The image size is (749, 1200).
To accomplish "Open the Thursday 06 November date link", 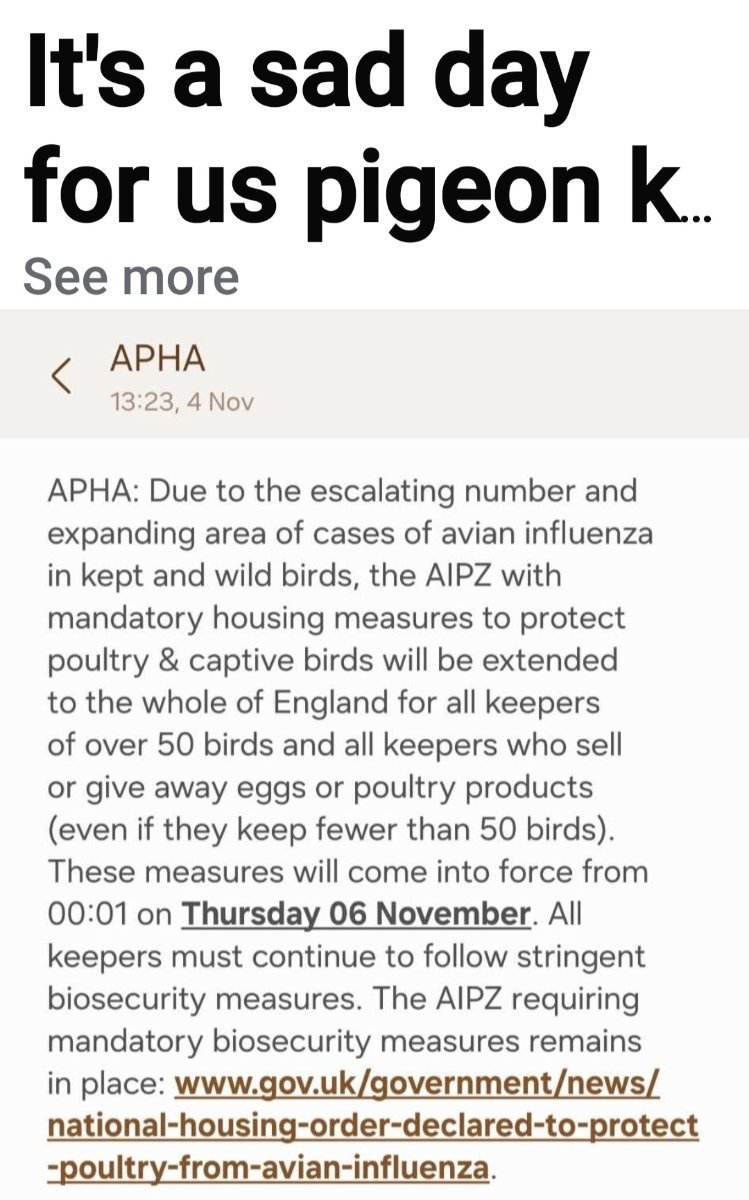I will click(355, 913).
